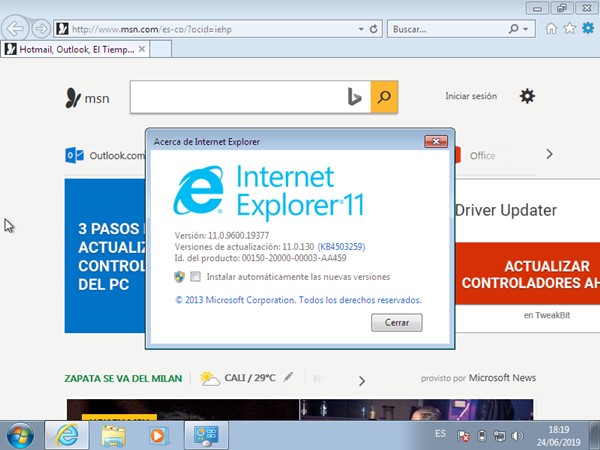Click en TweakBit ad text

pos(547,315)
